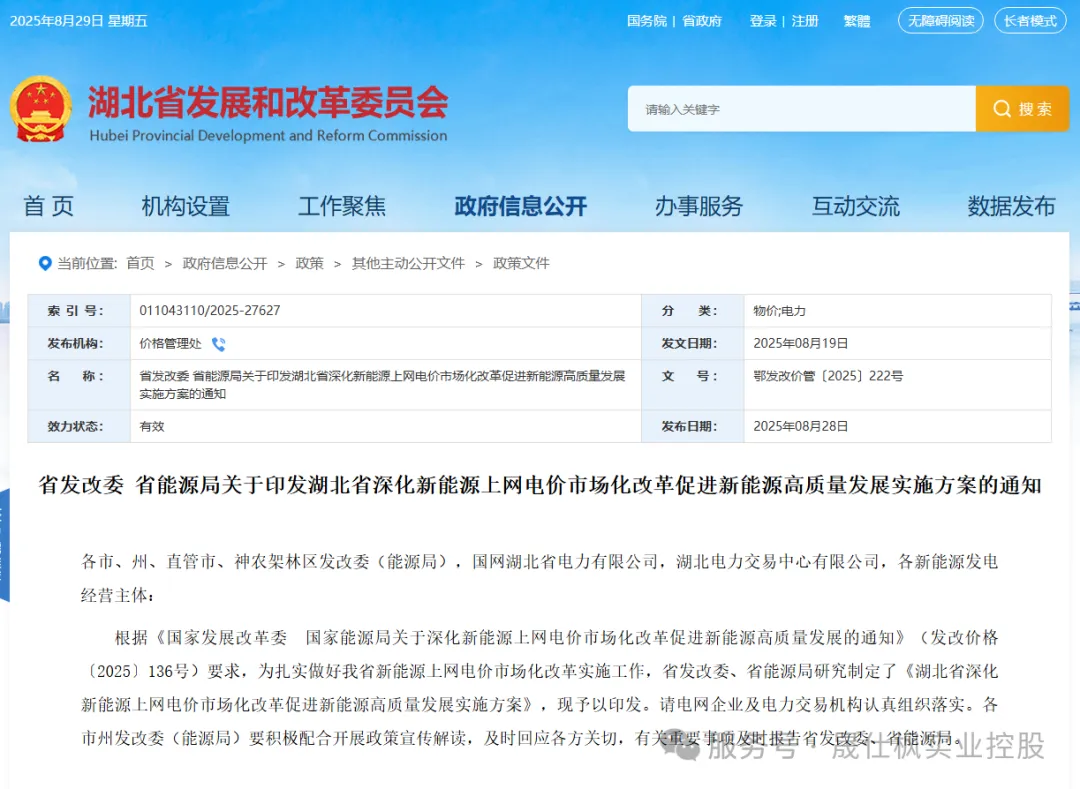This screenshot has width=1080, height=789.
Task: Toggle 长者模式 senior mode
Action: click(x=1030, y=21)
